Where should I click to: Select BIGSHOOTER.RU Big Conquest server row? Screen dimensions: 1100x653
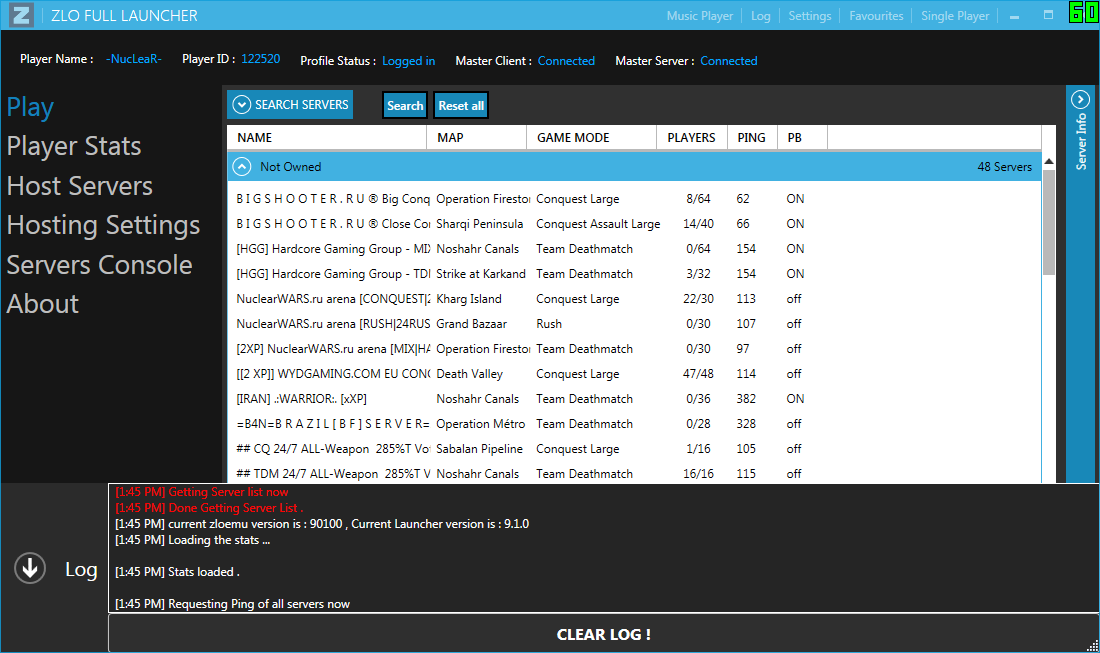[x=634, y=198]
